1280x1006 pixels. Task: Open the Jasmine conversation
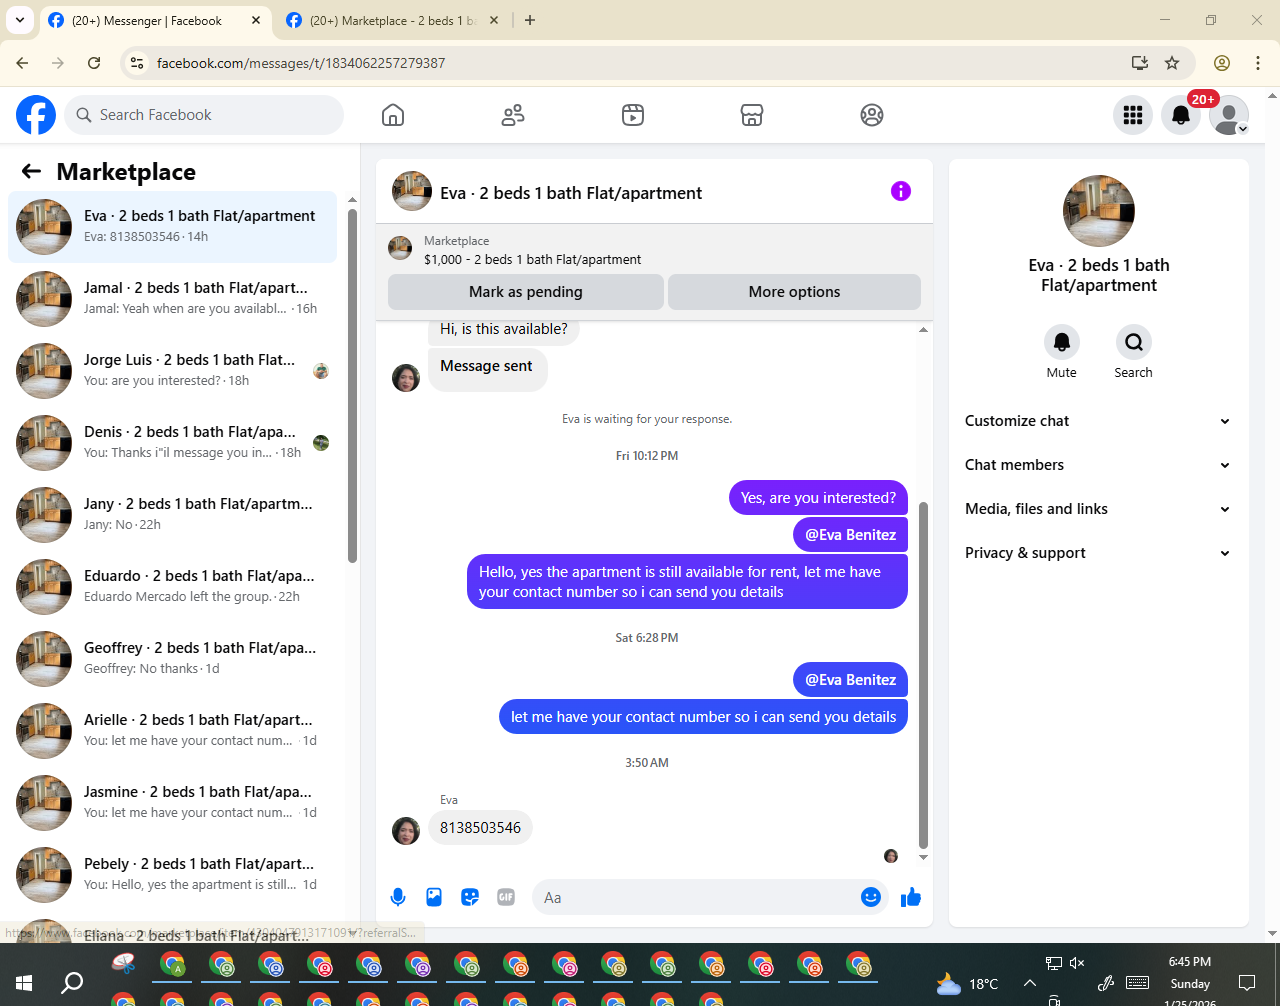(x=173, y=803)
